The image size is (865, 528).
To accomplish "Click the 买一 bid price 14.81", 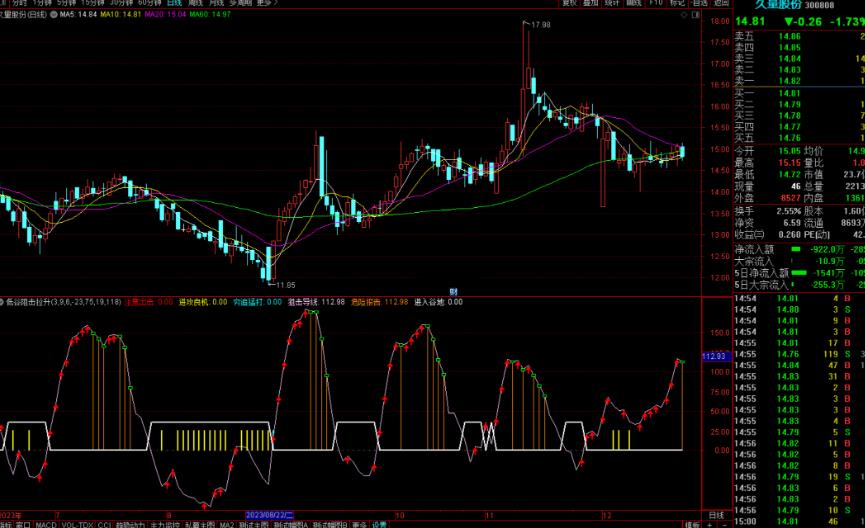I will tap(789, 93).
